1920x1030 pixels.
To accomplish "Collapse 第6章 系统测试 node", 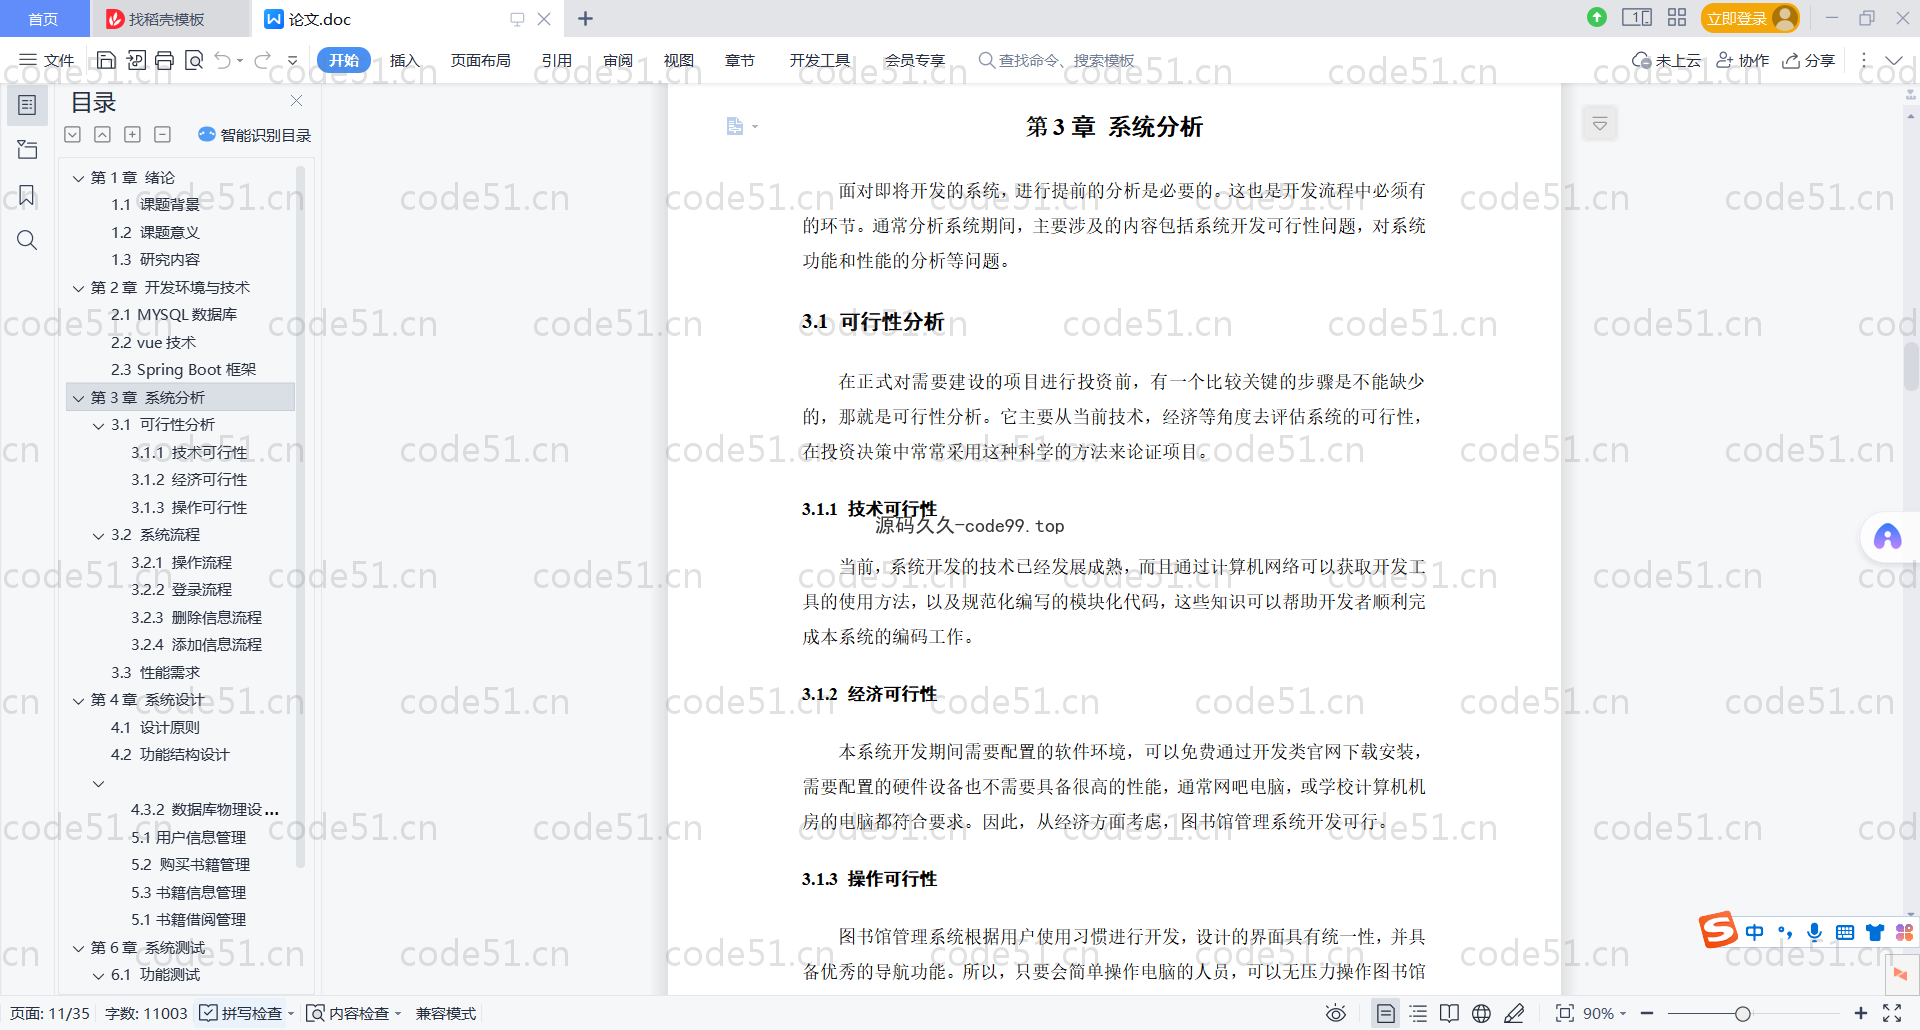I will click(x=78, y=948).
